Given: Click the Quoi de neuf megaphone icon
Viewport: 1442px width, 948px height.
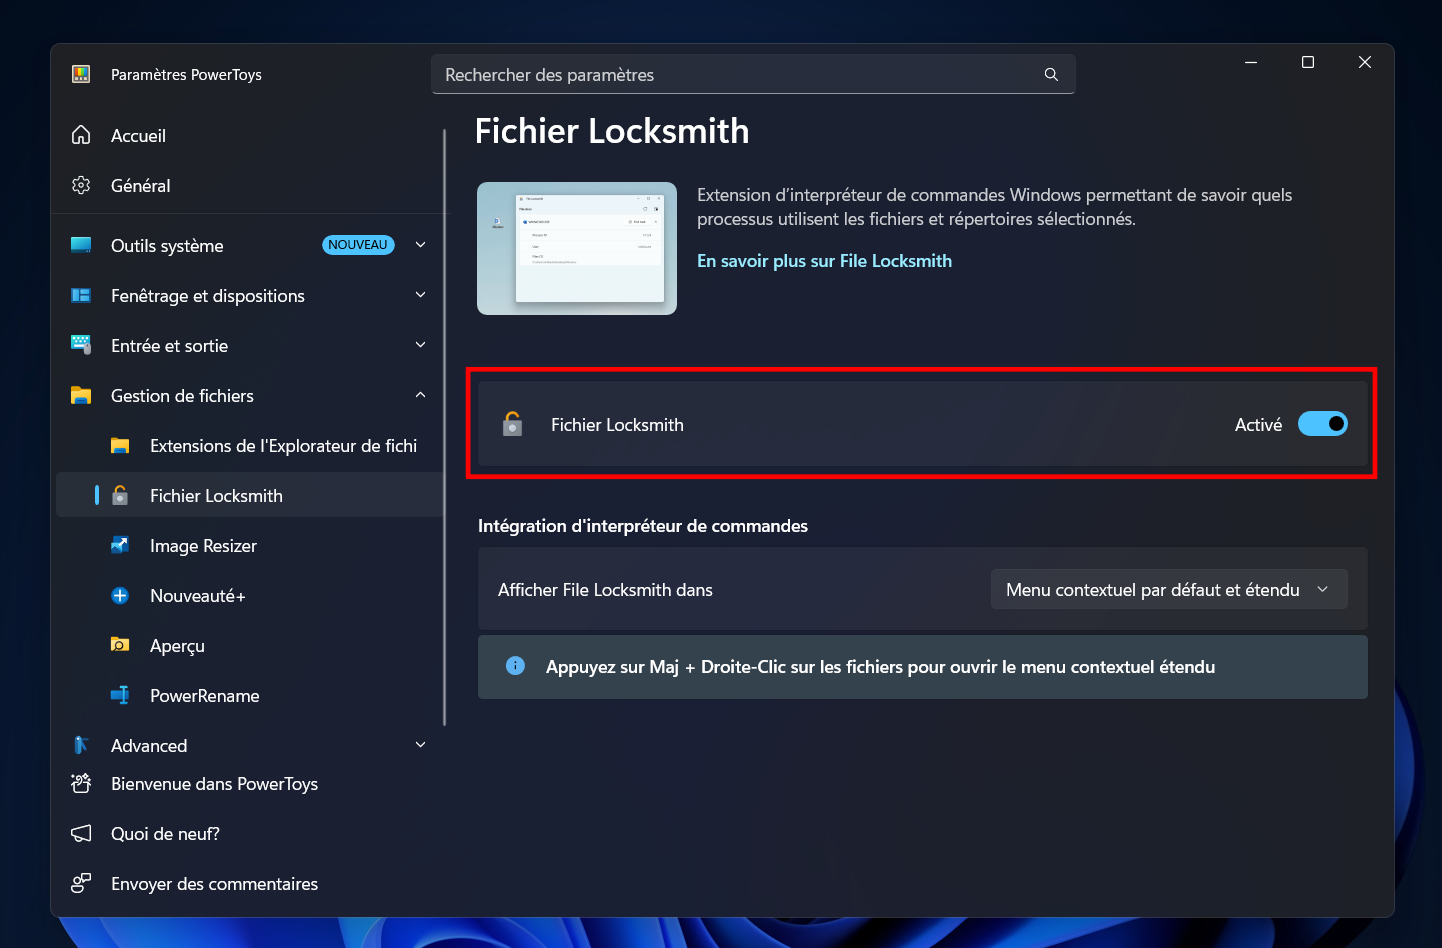Looking at the screenshot, I should pos(81,833).
